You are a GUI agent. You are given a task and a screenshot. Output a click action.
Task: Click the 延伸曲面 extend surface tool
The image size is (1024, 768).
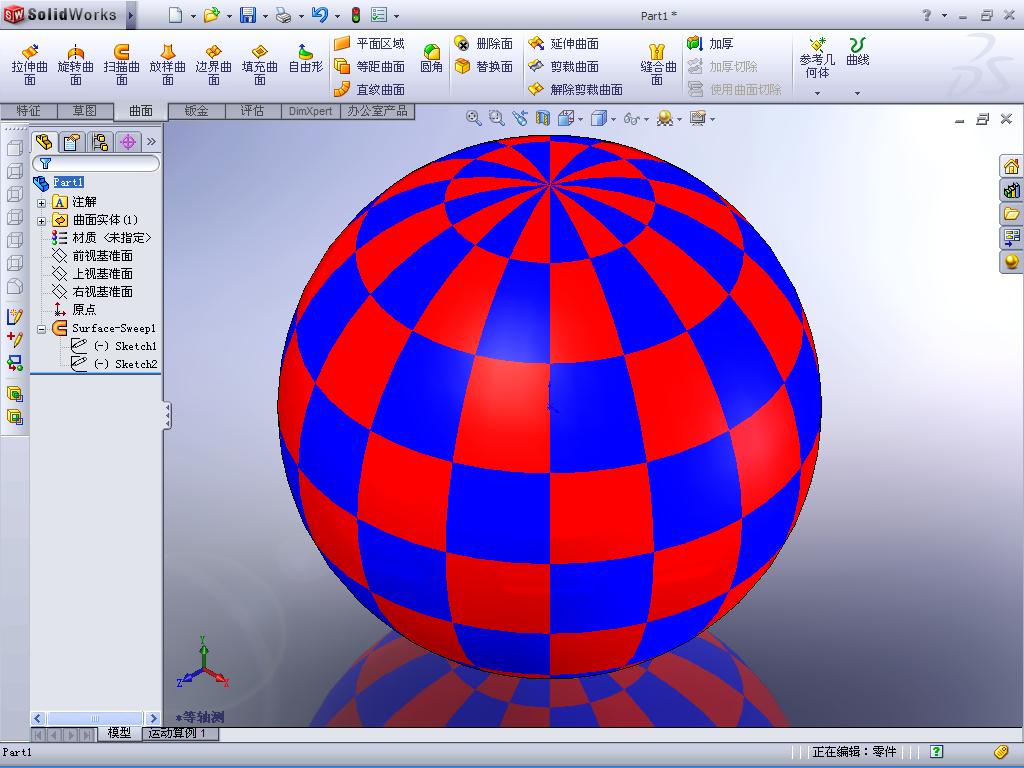(x=564, y=44)
